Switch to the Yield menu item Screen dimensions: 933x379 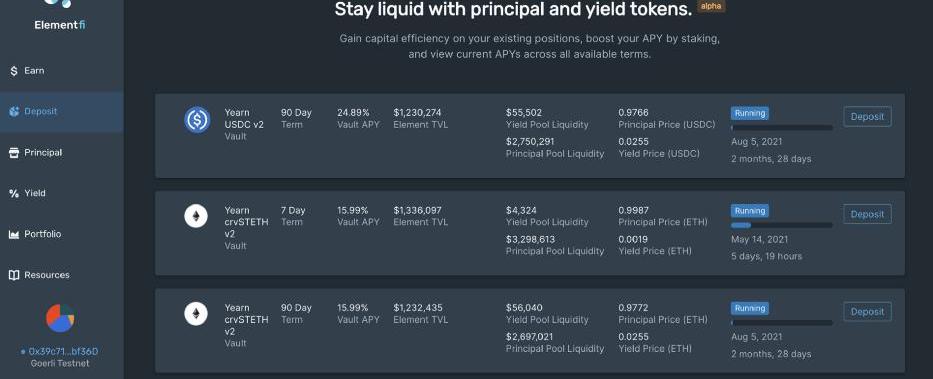click(27, 193)
